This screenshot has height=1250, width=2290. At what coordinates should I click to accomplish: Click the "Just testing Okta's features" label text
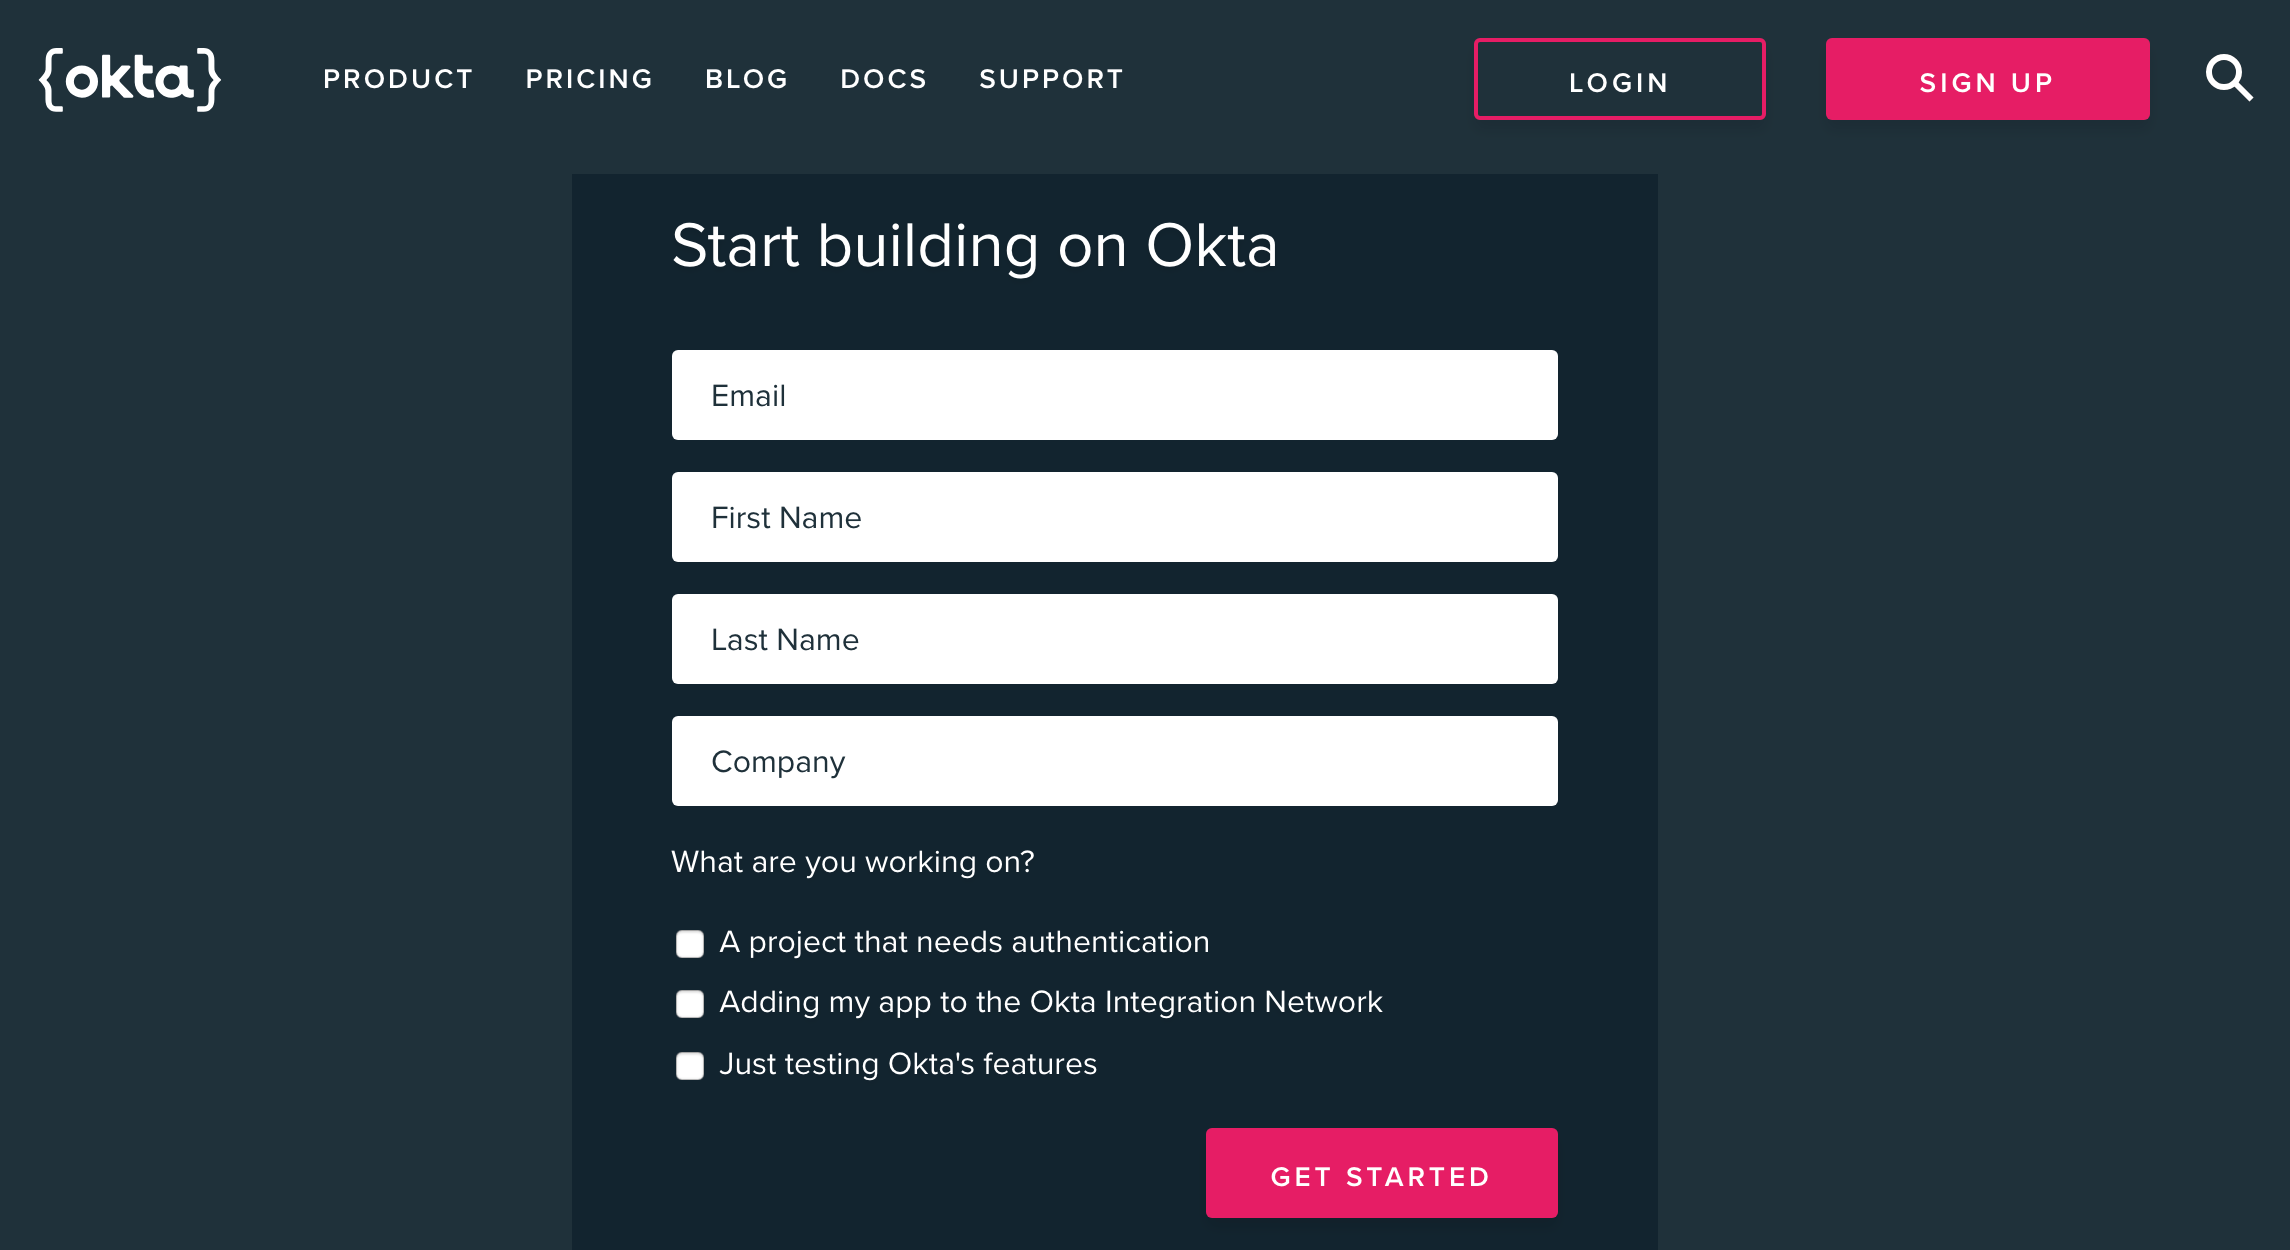click(x=907, y=1064)
